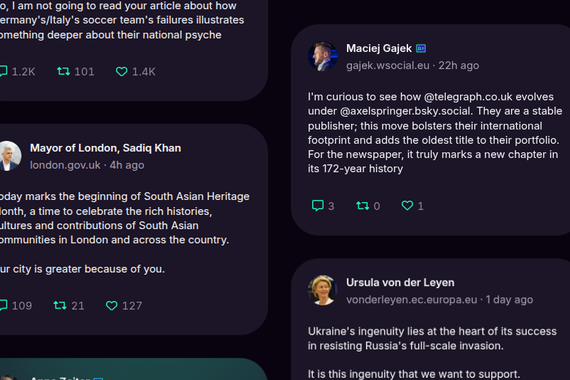
Task: Open Sadiq Khan's profile avatar
Action: coord(10,156)
